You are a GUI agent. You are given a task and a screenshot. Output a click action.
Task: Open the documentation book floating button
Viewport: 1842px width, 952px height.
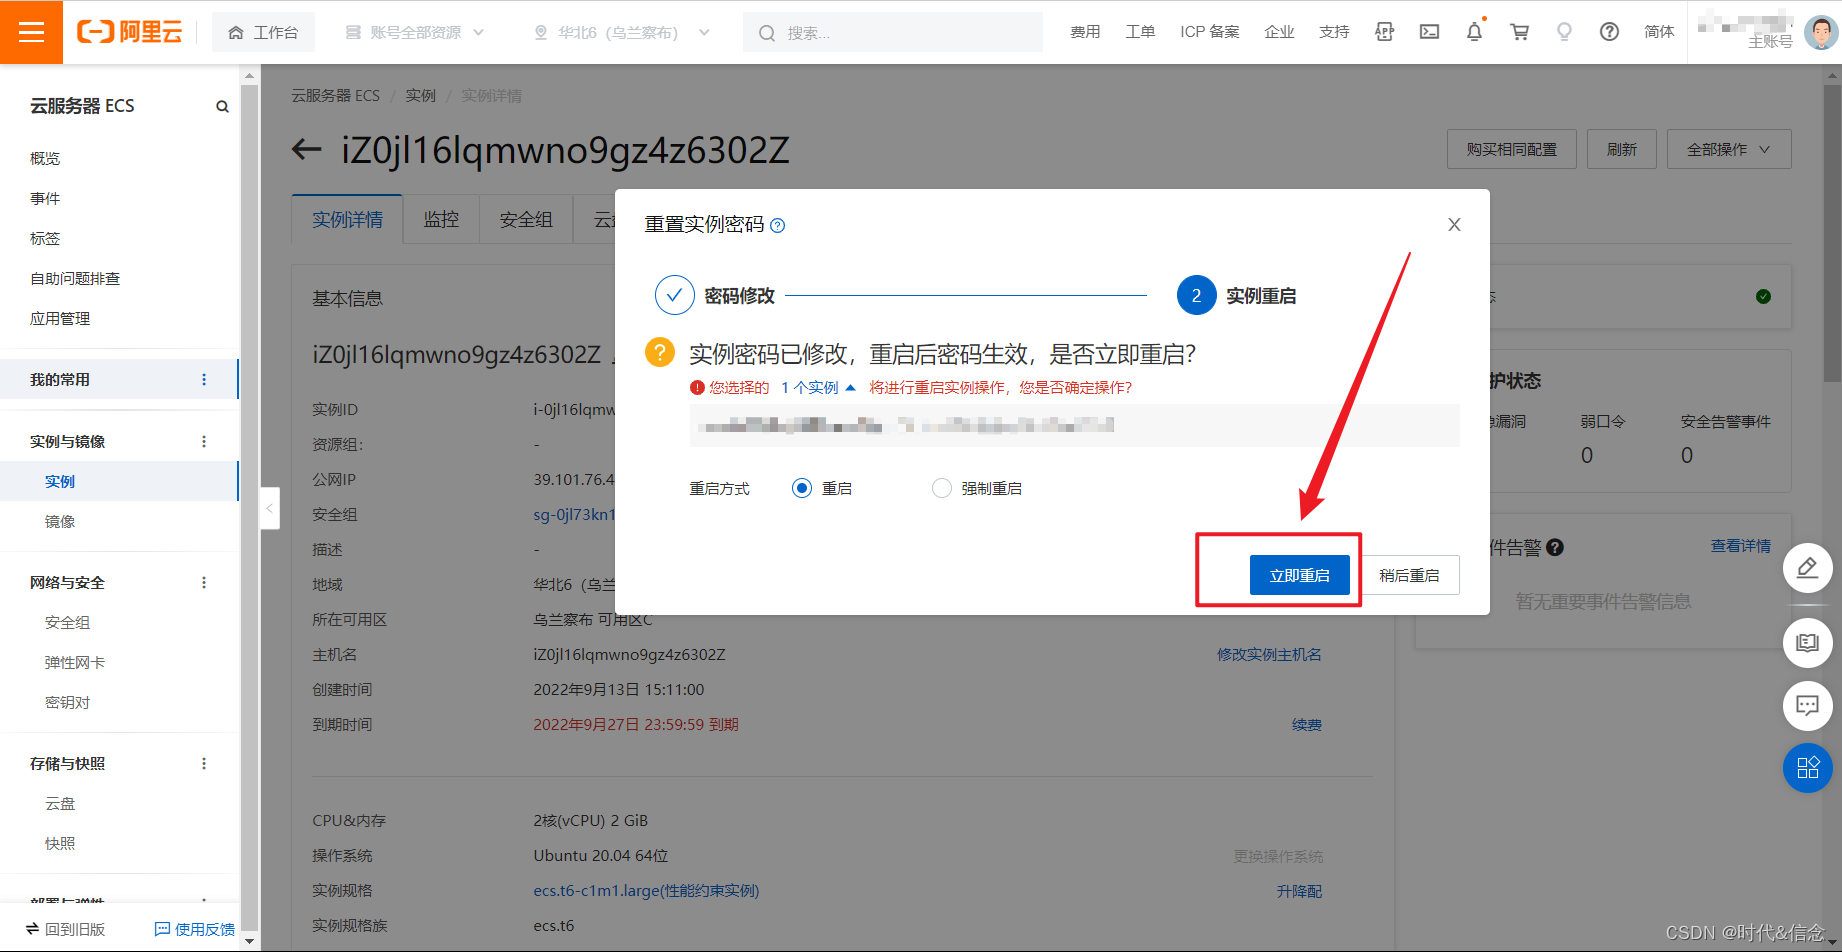tap(1807, 643)
